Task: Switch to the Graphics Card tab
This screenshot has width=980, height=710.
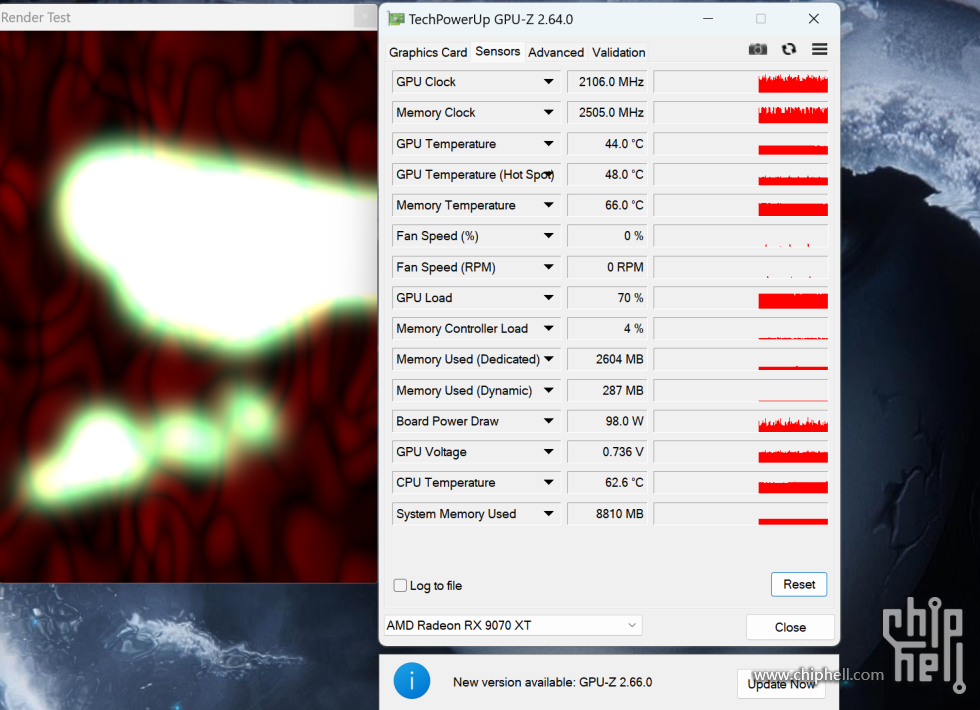Action: (x=428, y=52)
